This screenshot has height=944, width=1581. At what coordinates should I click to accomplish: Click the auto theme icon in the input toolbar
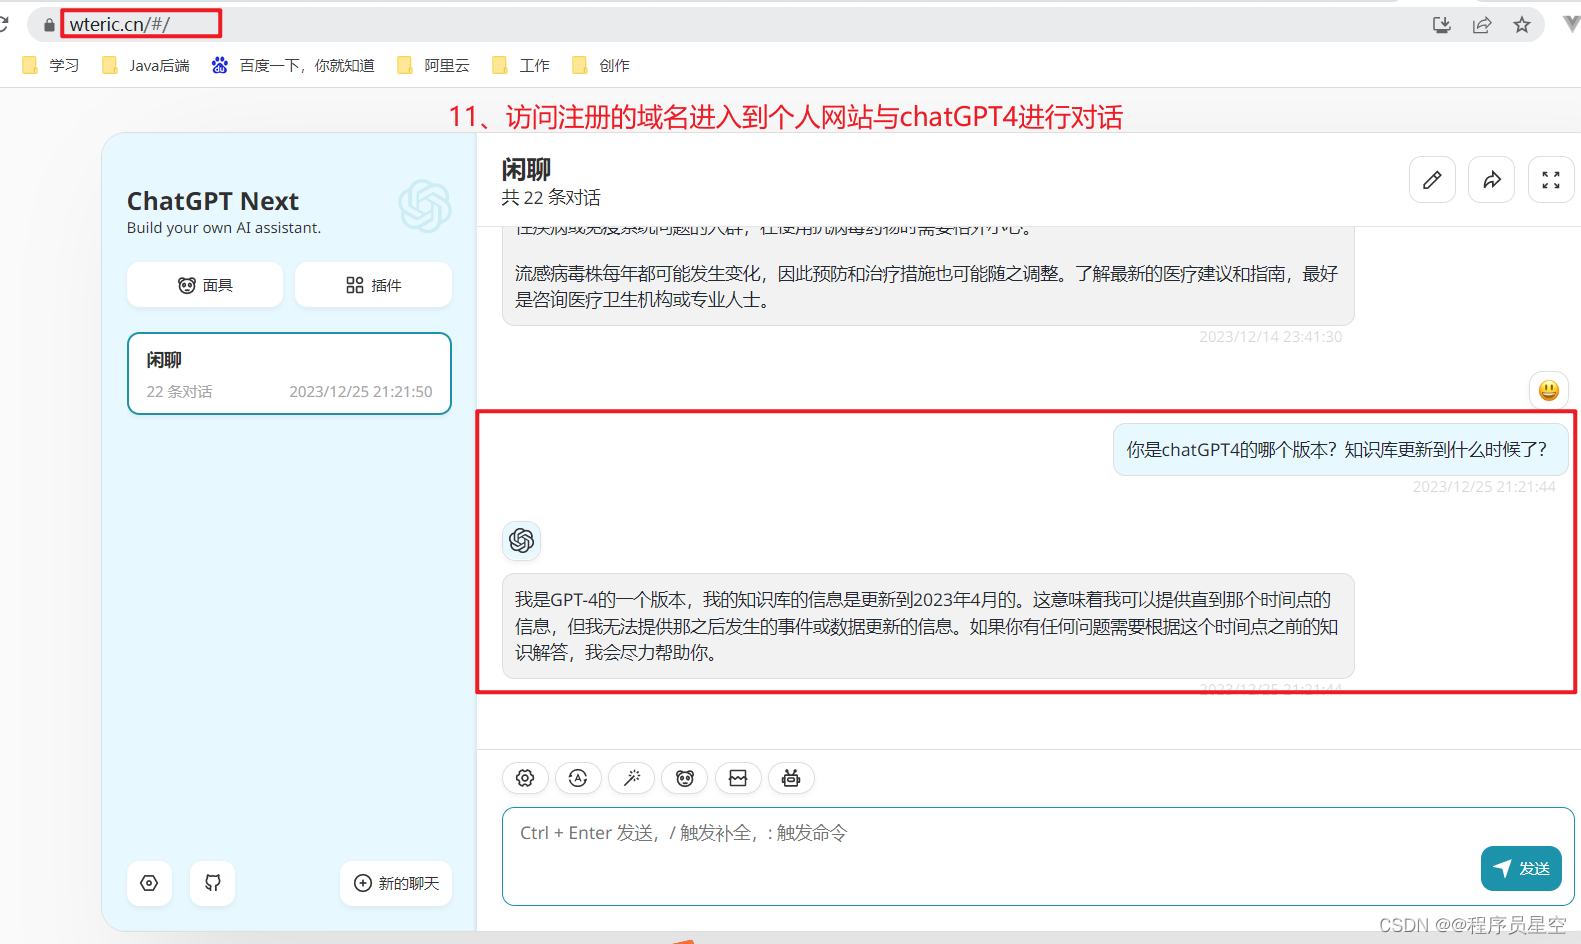click(578, 778)
